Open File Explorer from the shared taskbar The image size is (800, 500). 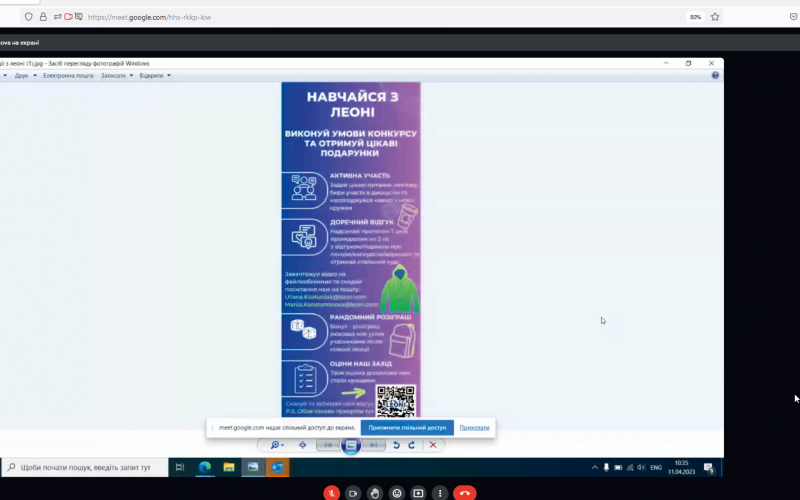(229, 467)
